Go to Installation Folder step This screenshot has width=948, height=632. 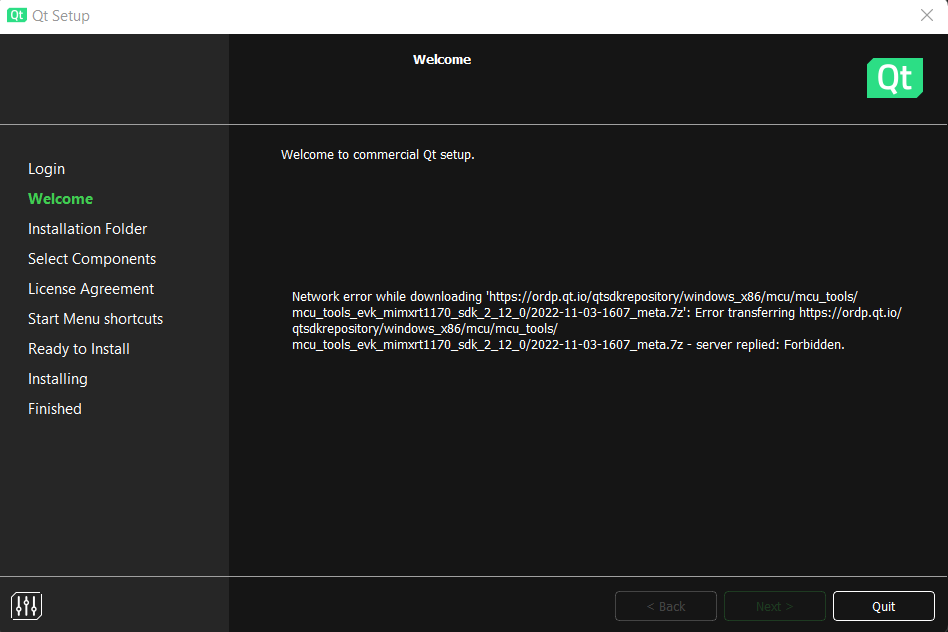point(88,229)
